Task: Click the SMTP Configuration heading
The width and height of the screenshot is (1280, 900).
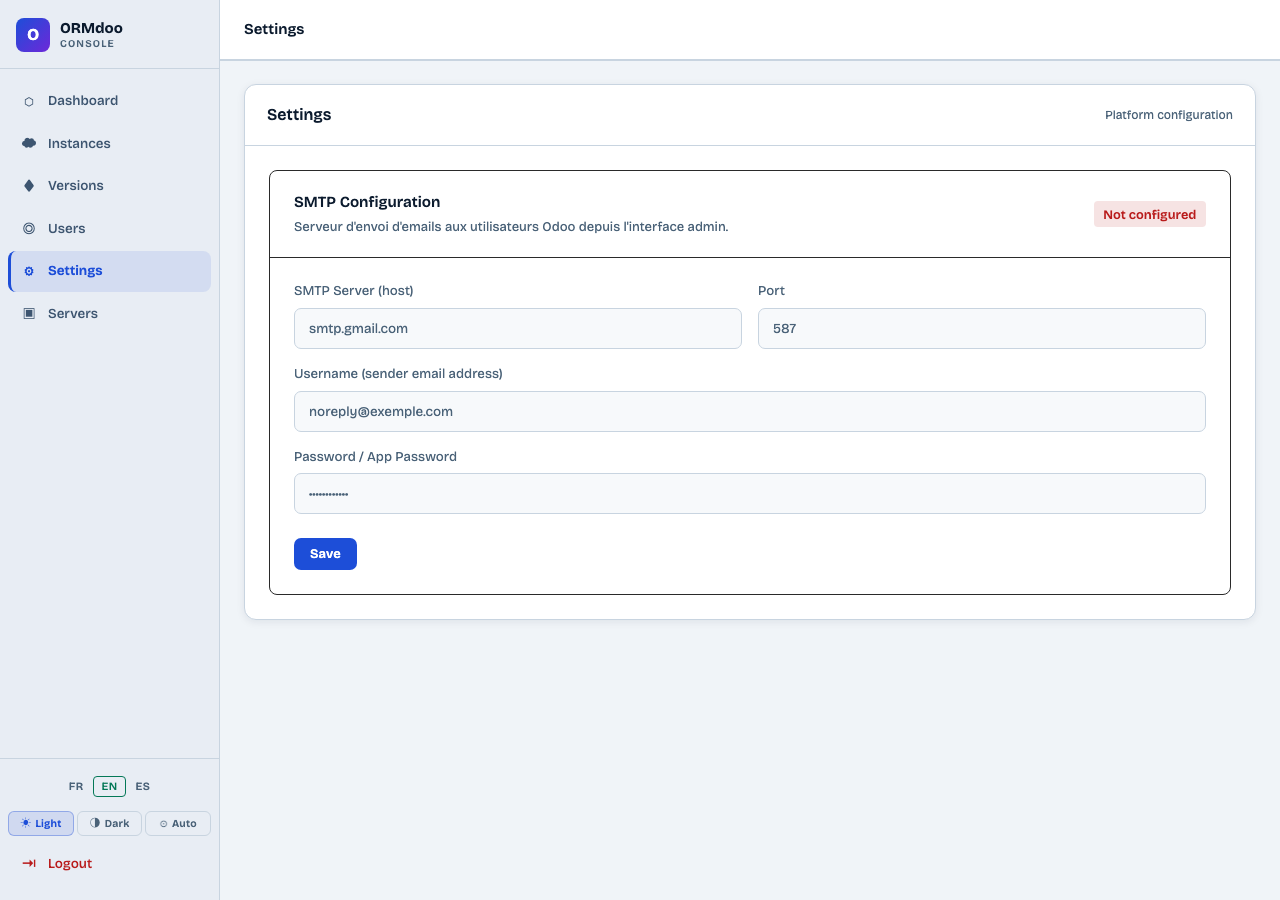Action: coord(367,202)
